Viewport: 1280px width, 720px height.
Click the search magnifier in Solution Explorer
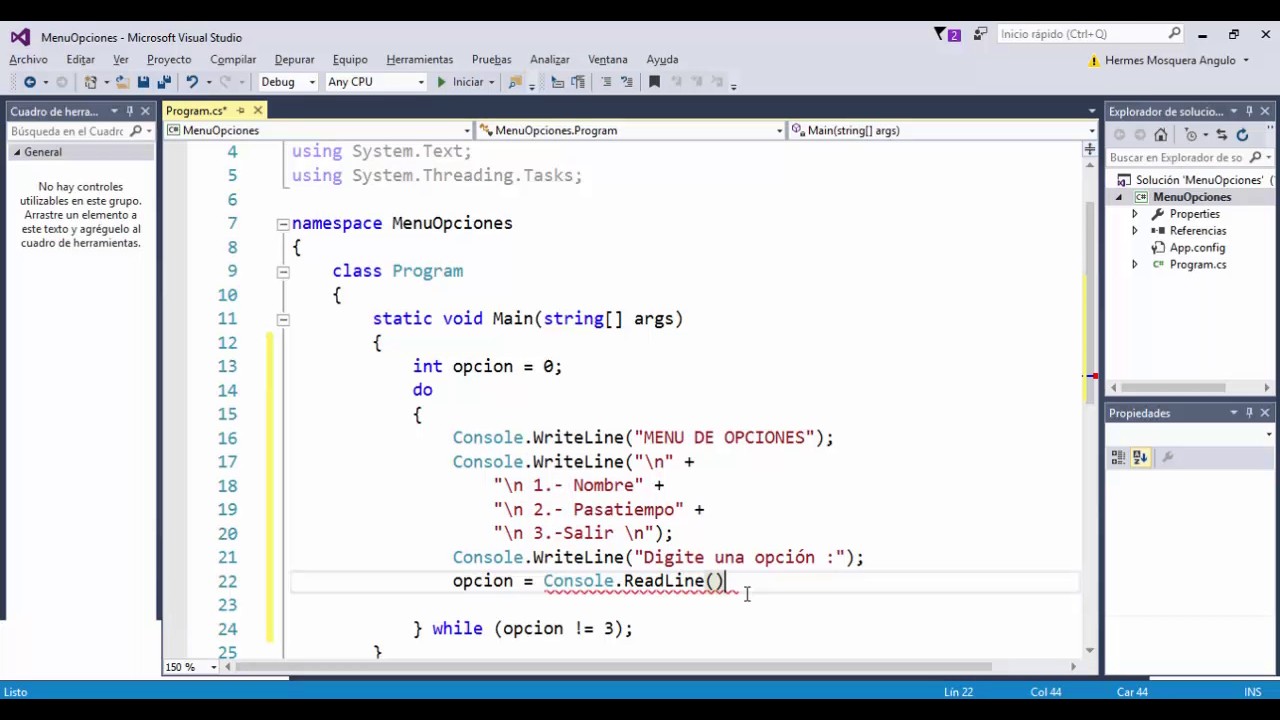[1254, 157]
